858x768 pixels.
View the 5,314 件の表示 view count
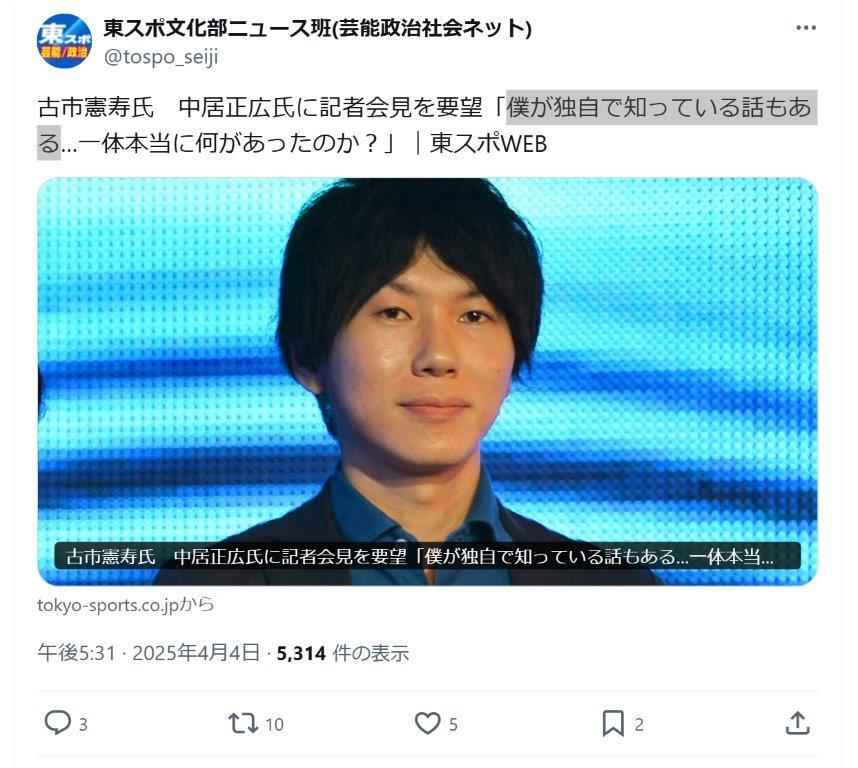point(343,653)
